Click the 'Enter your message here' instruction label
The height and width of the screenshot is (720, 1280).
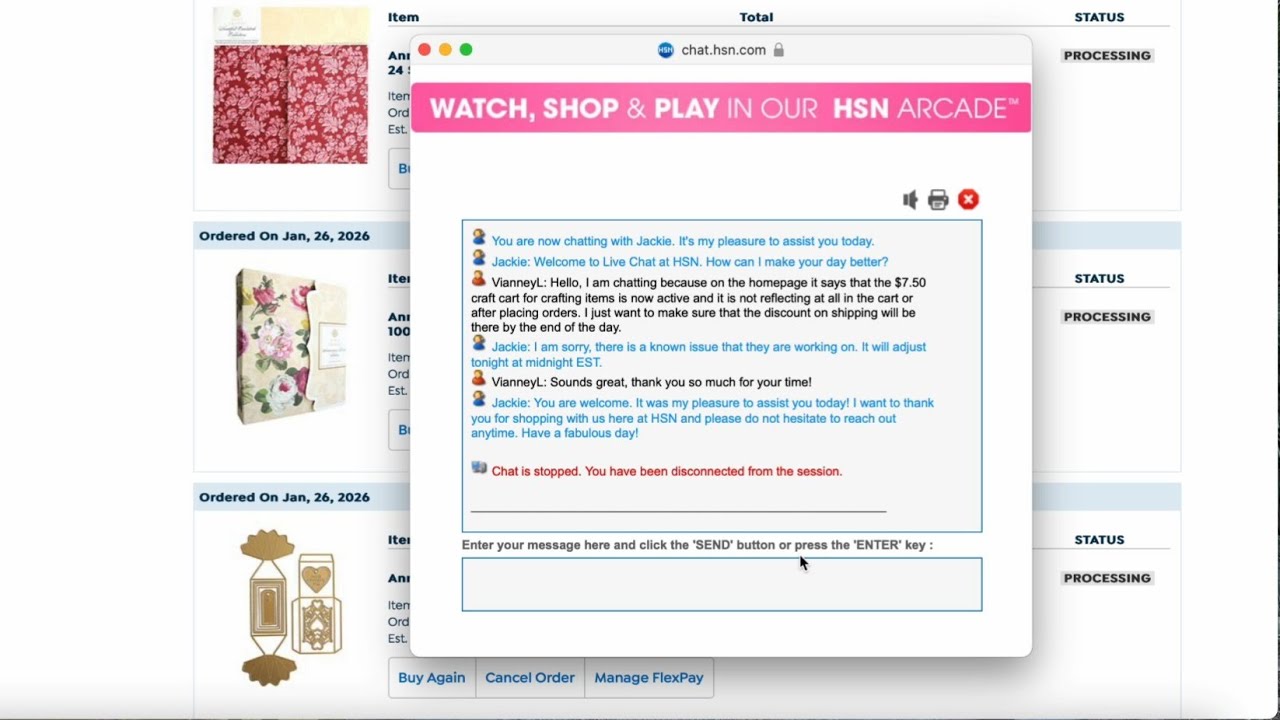(697, 545)
